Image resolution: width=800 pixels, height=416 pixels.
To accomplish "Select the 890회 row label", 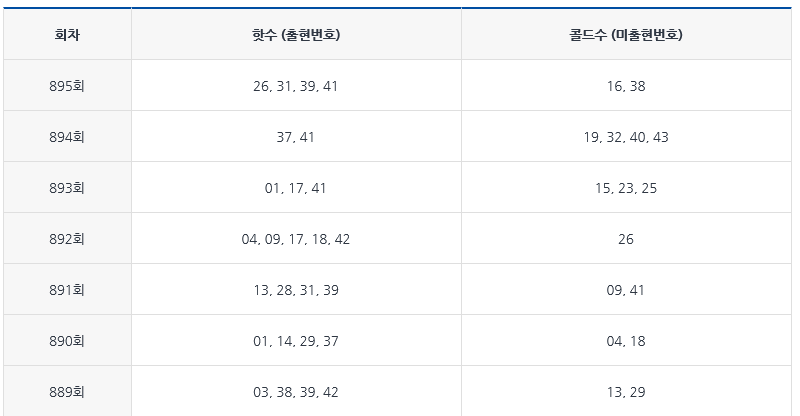I will point(67,341).
